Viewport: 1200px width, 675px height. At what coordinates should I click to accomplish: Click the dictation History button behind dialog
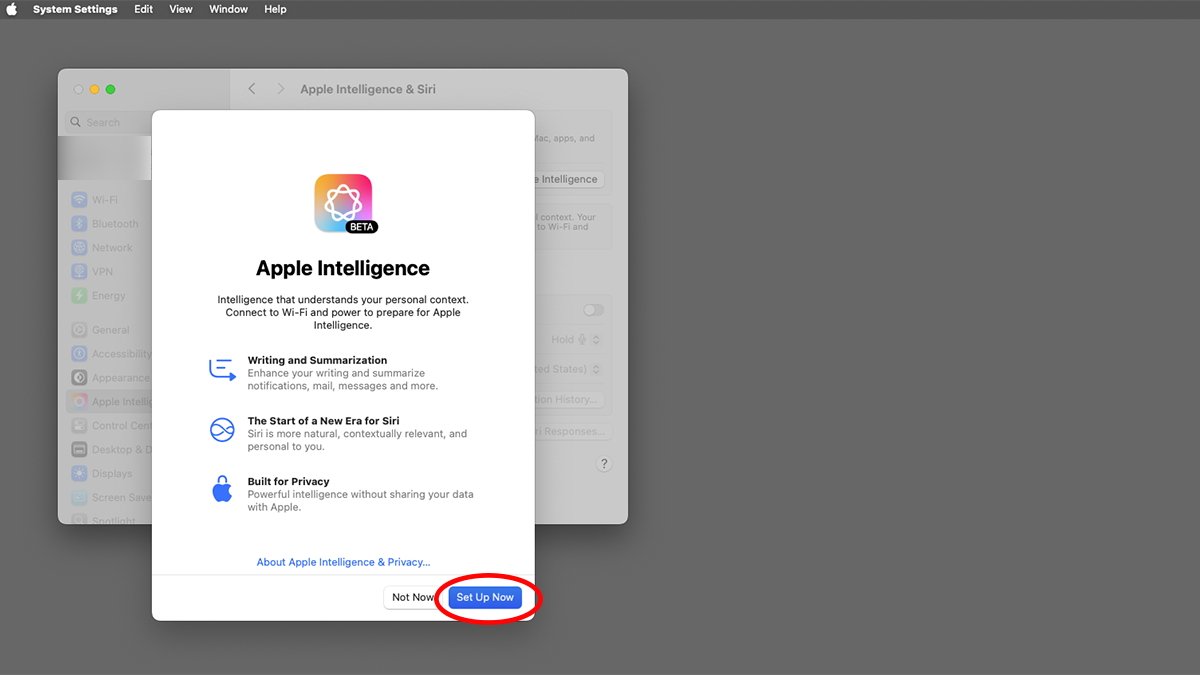(x=570, y=399)
